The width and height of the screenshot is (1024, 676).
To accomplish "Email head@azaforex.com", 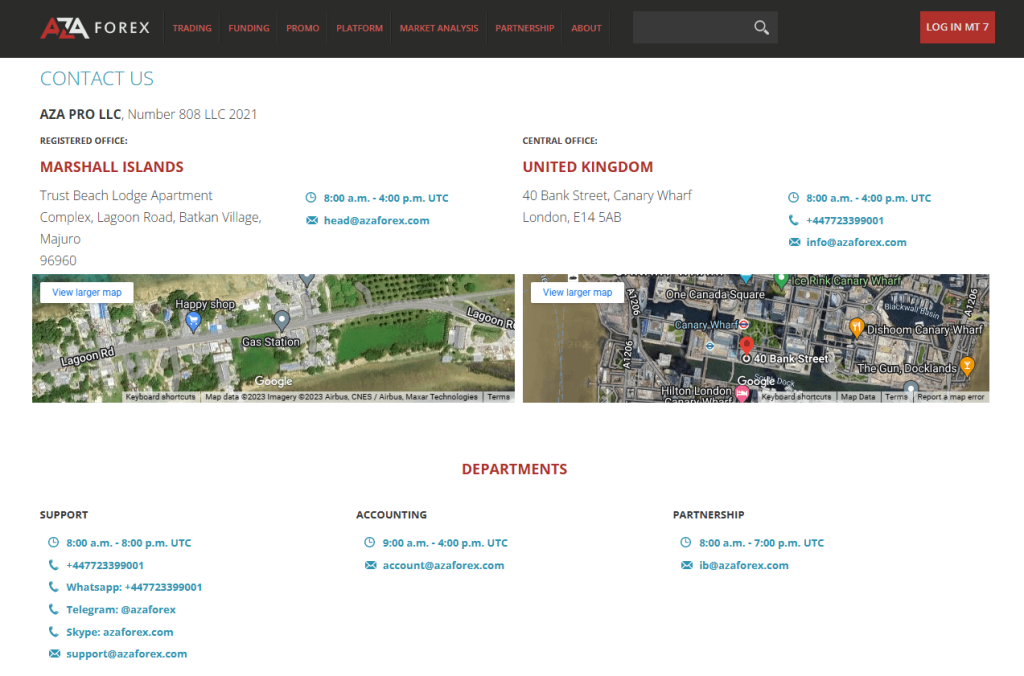I will 376,220.
